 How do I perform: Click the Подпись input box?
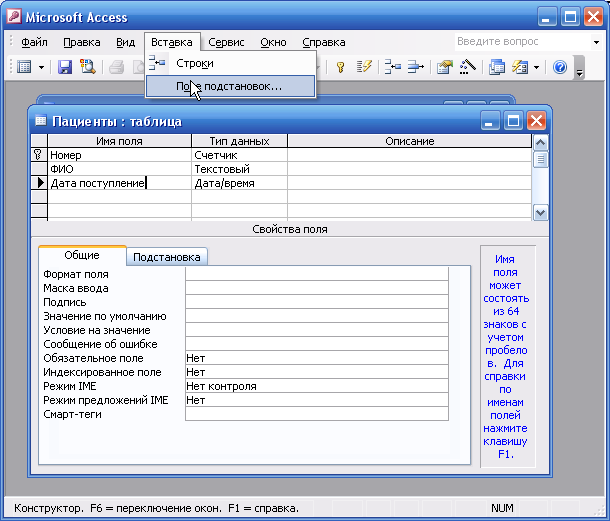click(317, 302)
